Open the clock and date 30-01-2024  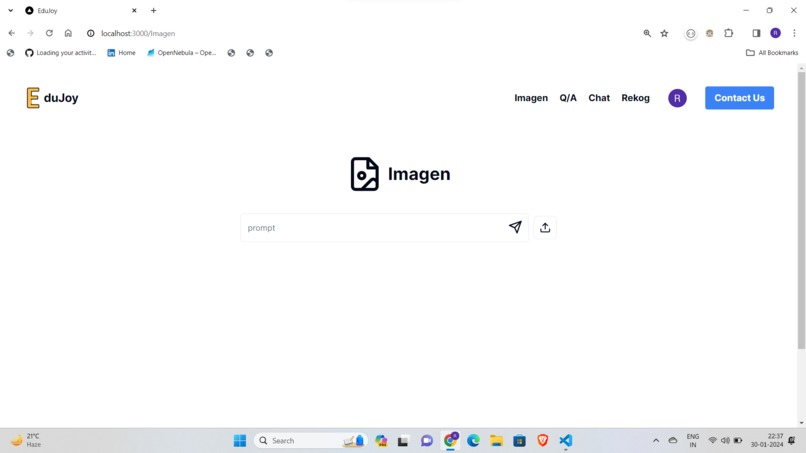point(766,441)
